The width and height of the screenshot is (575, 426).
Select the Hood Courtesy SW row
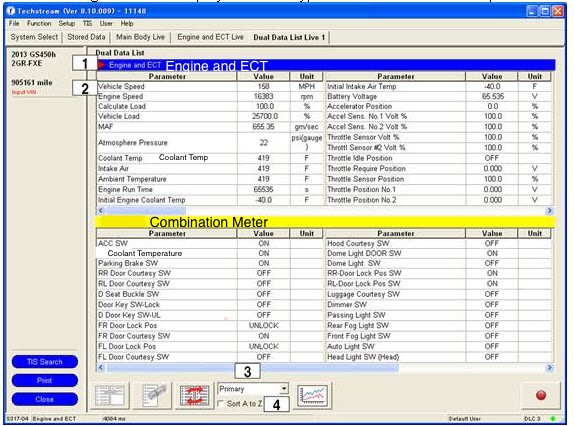coord(439,243)
